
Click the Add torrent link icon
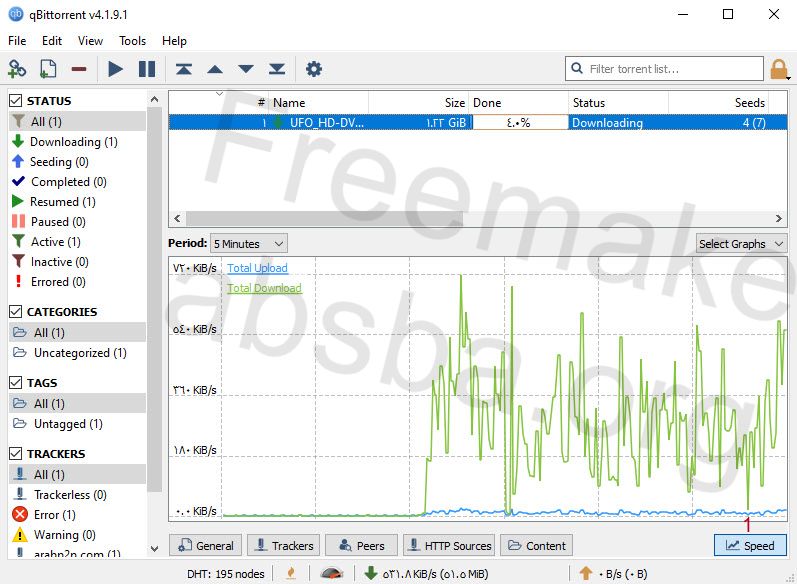17,69
